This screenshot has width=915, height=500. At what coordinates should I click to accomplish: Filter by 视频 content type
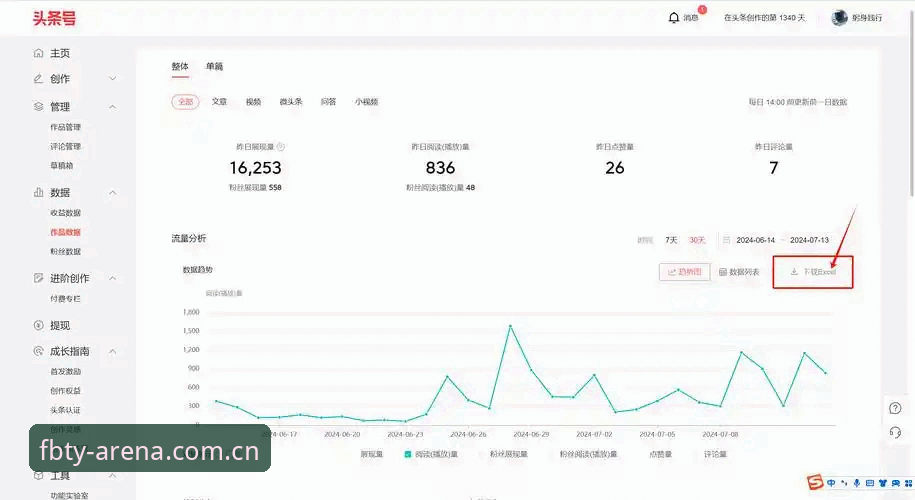pyautogui.click(x=253, y=102)
